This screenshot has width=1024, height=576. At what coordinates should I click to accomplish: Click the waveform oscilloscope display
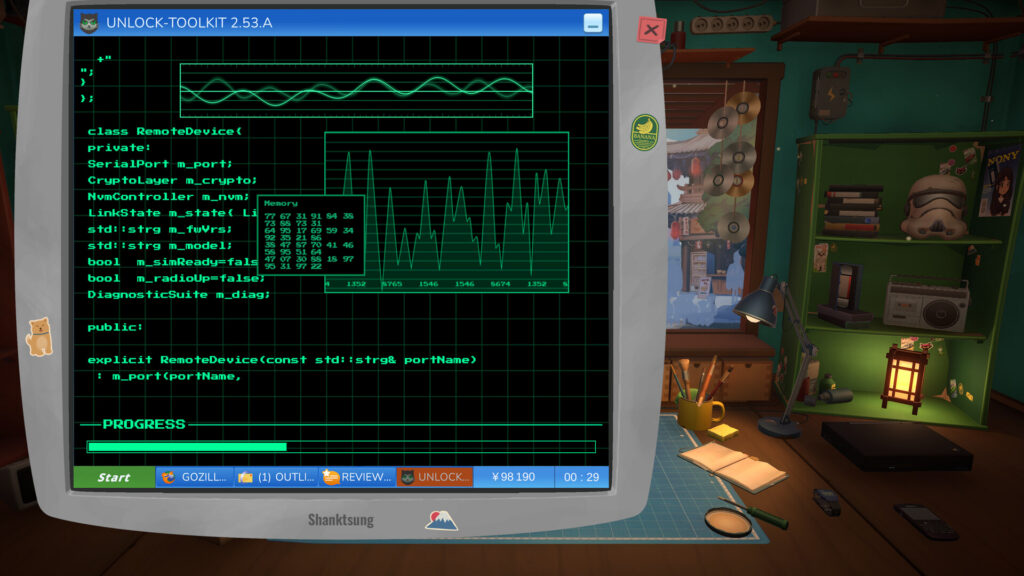357,90
